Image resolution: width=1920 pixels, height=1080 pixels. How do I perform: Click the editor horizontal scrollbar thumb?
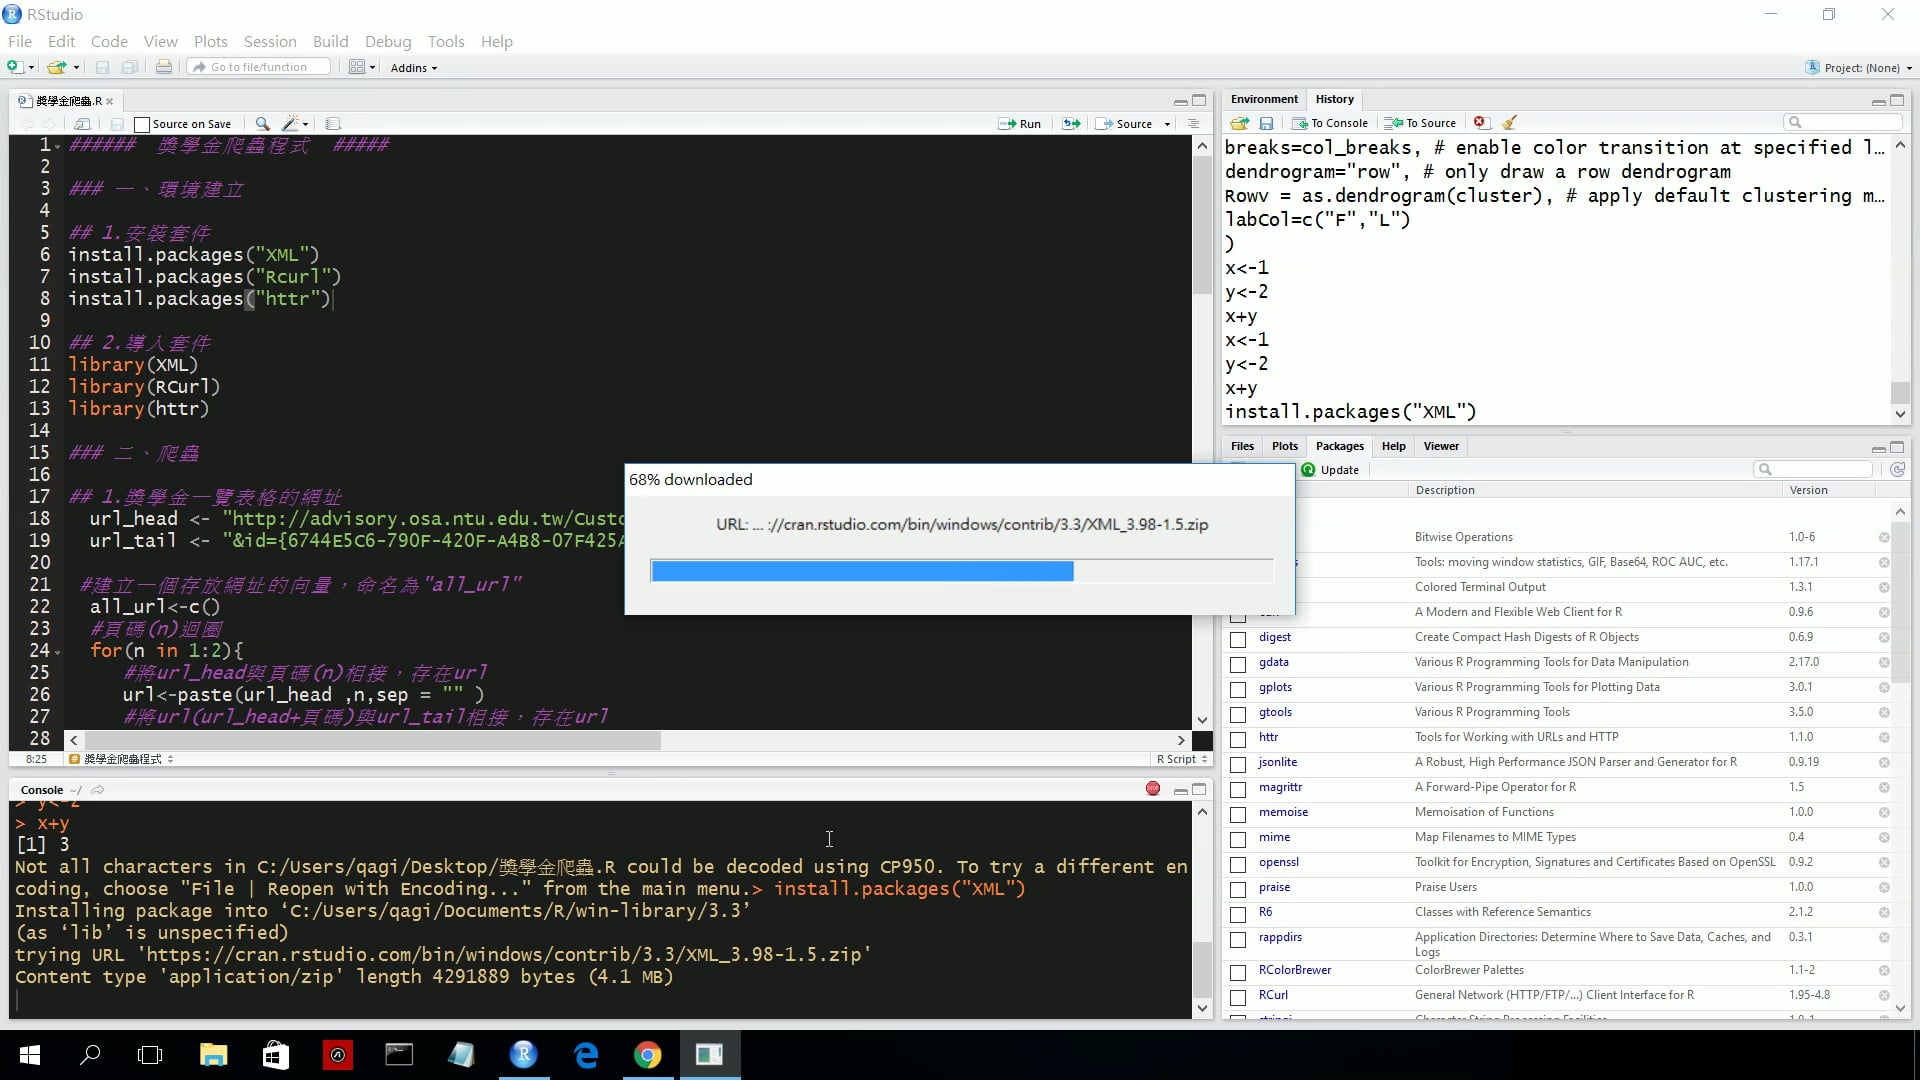[x=373, y=740]
